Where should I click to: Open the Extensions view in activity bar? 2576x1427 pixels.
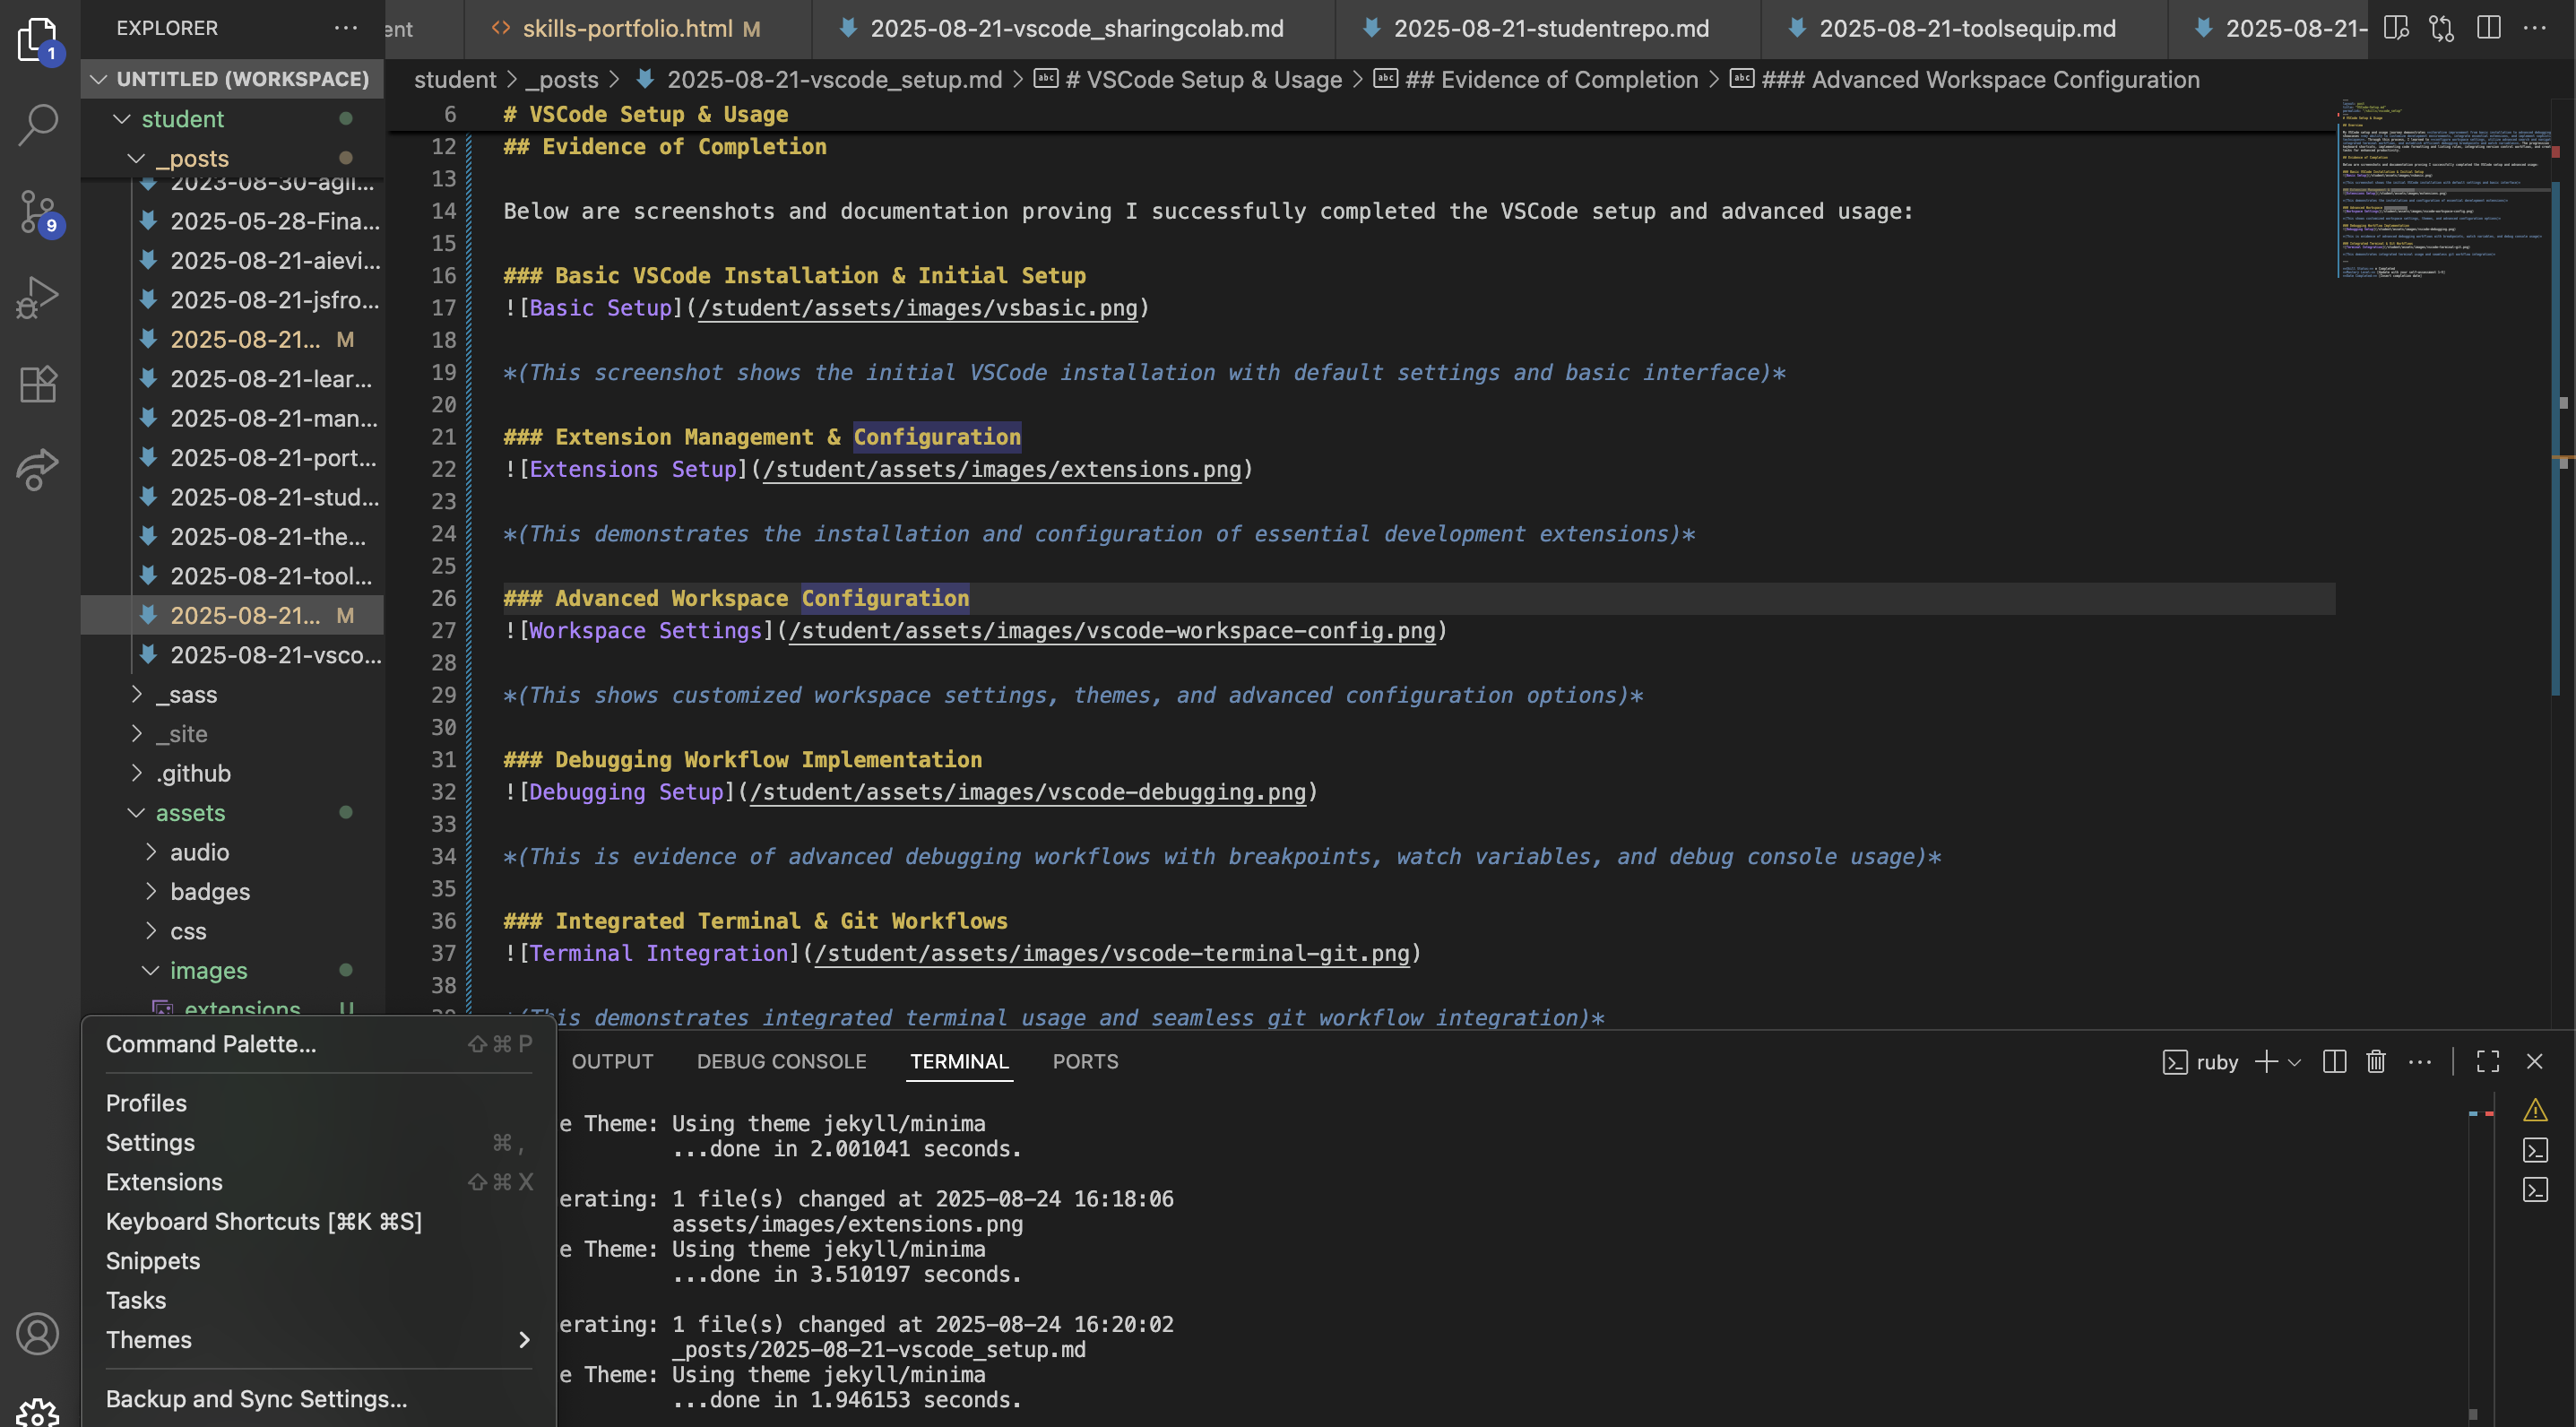(x=38, y=384)
